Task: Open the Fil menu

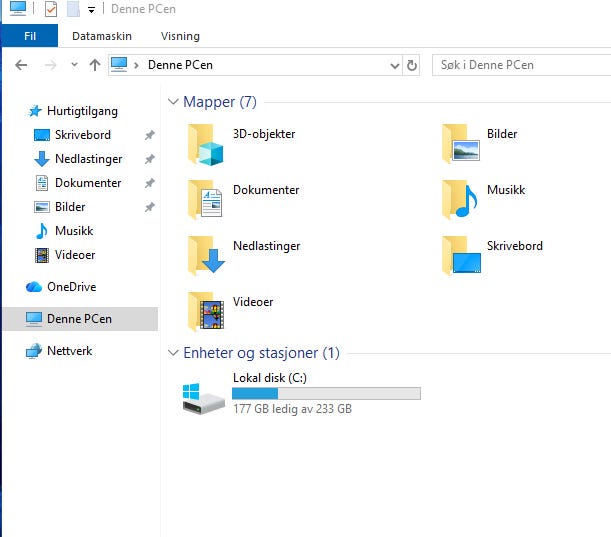Action: [30, 36]
